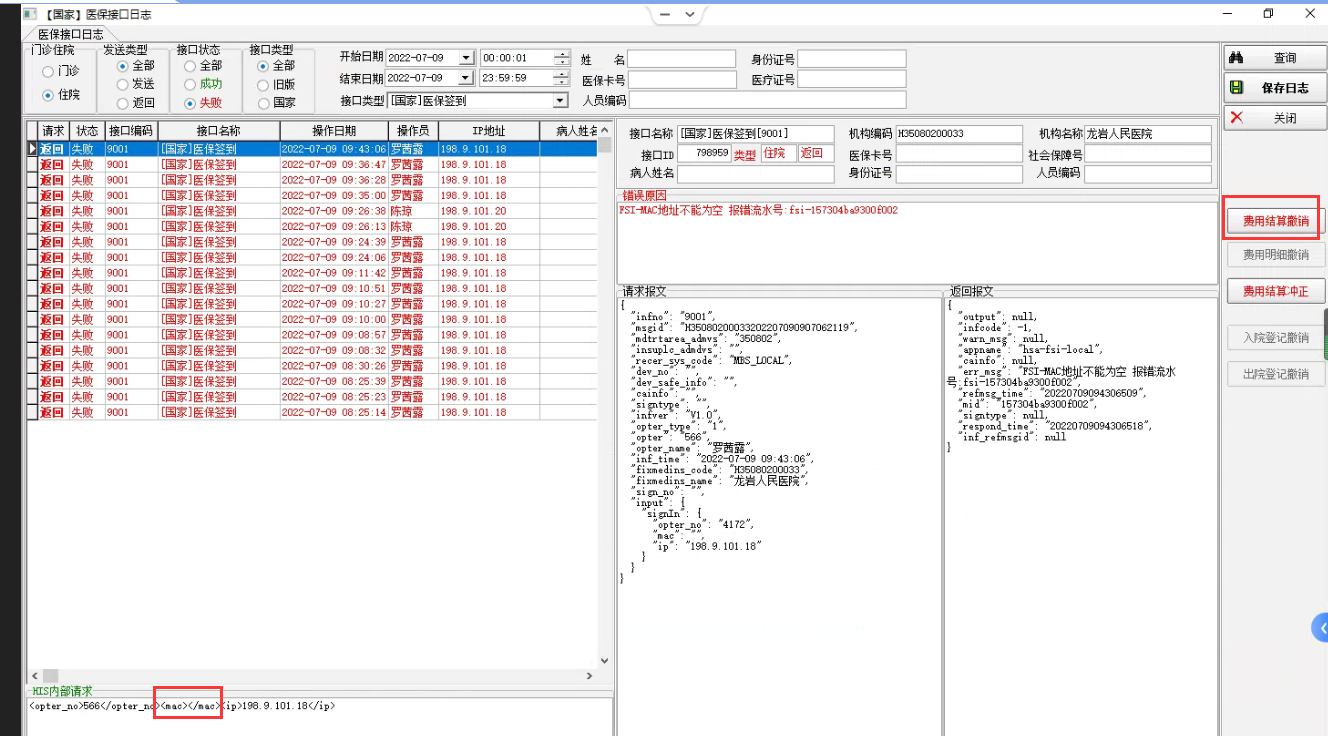Click the IP 198.9.101.20 in the 09:26:13 row

click(x=474, y=226)
